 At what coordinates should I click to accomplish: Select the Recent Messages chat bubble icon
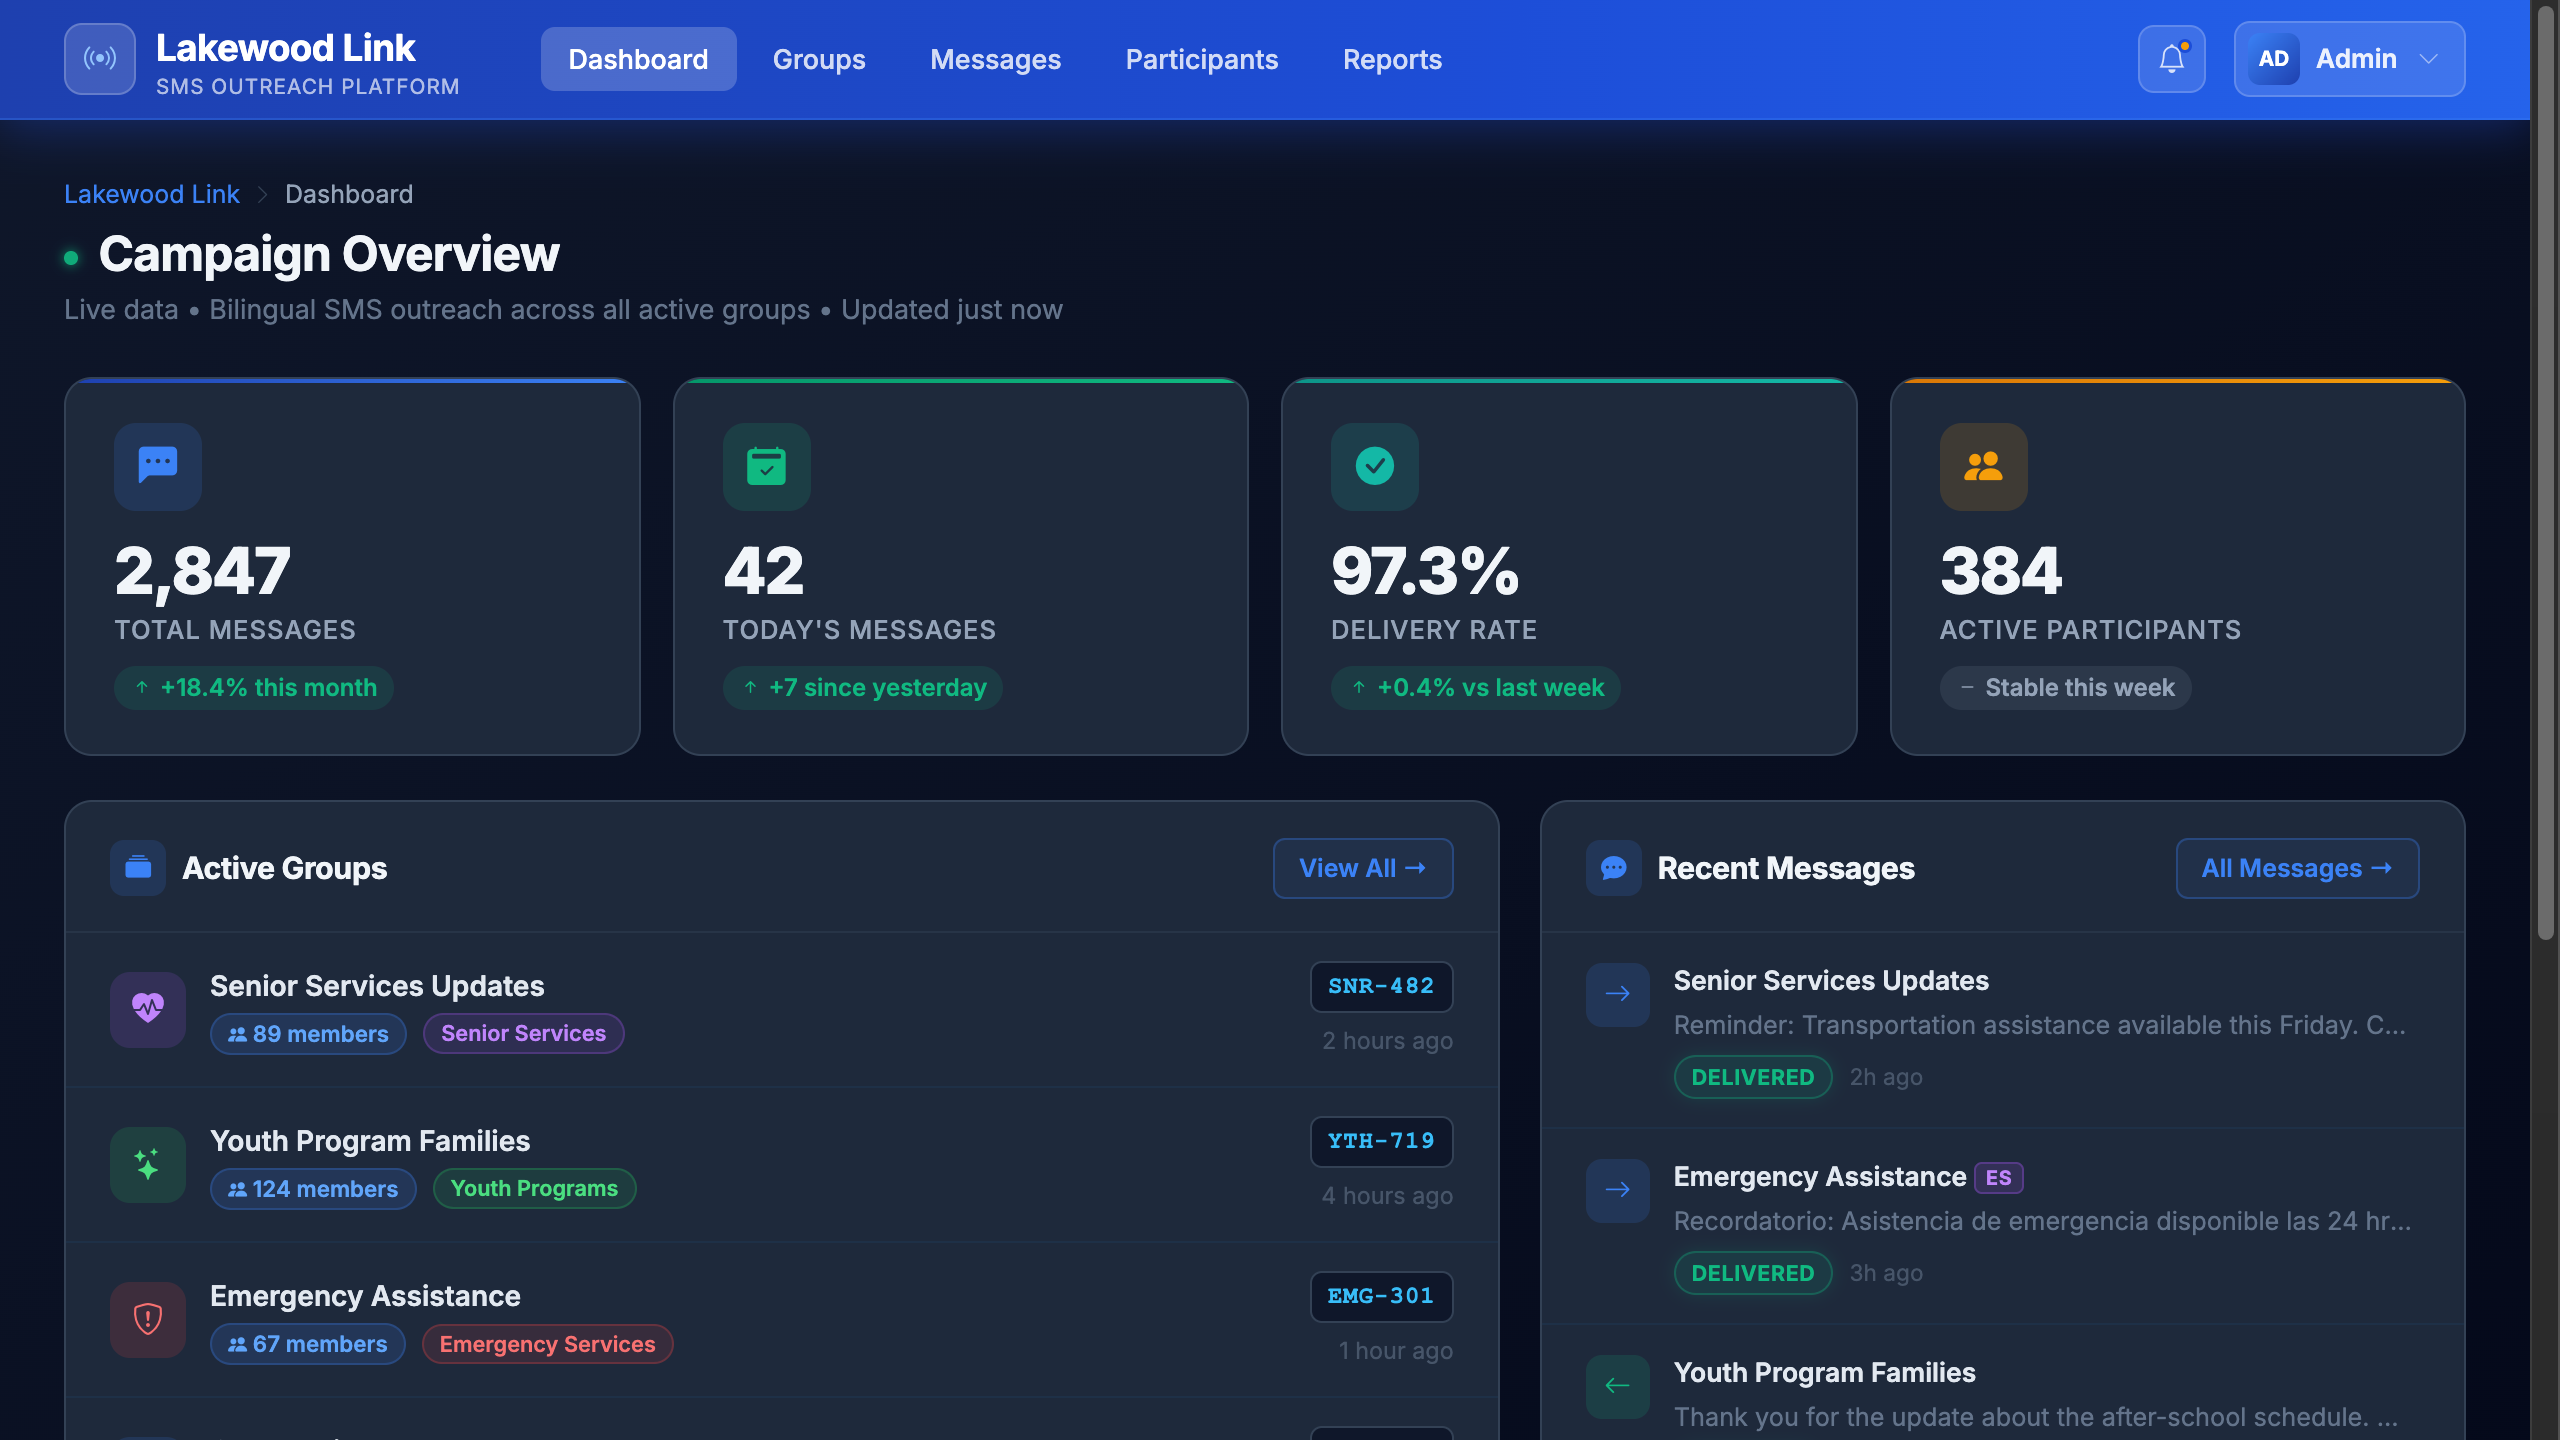click(1614, 868)
